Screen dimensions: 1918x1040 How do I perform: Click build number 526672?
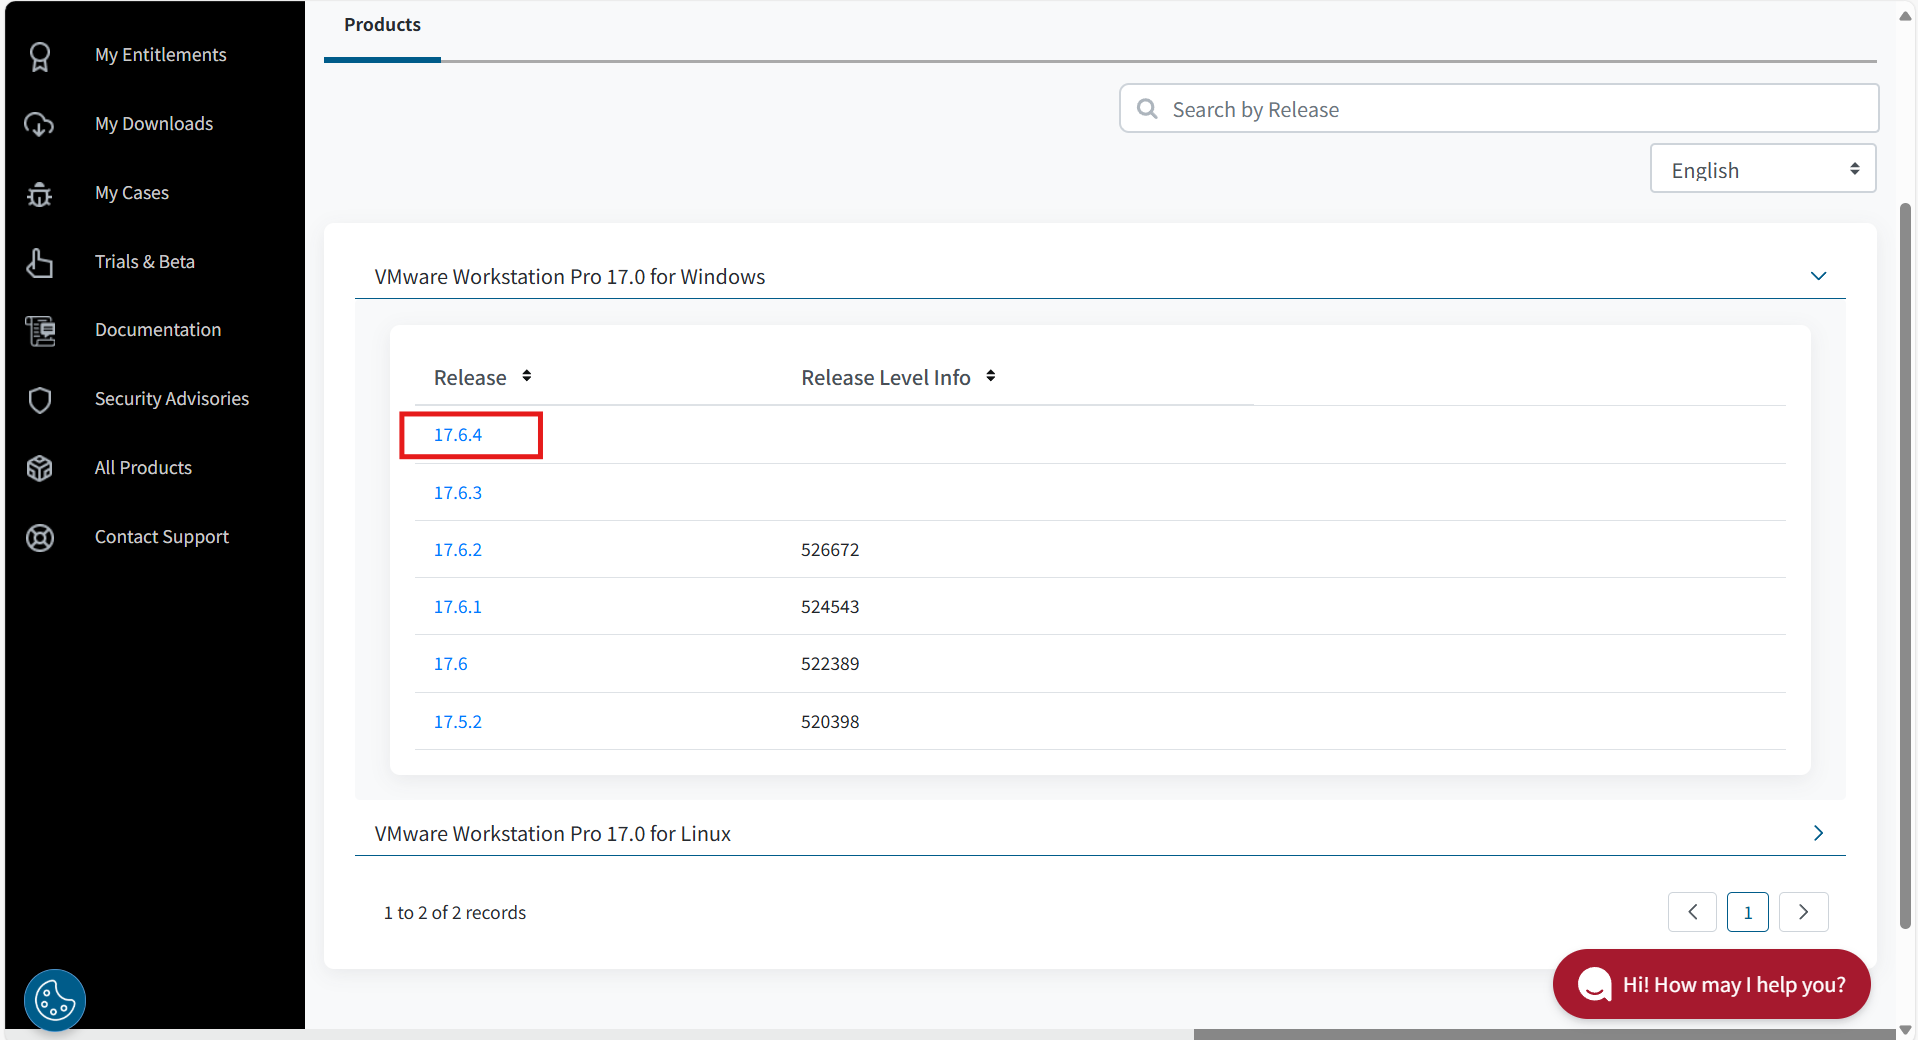[x=830, y=550]
